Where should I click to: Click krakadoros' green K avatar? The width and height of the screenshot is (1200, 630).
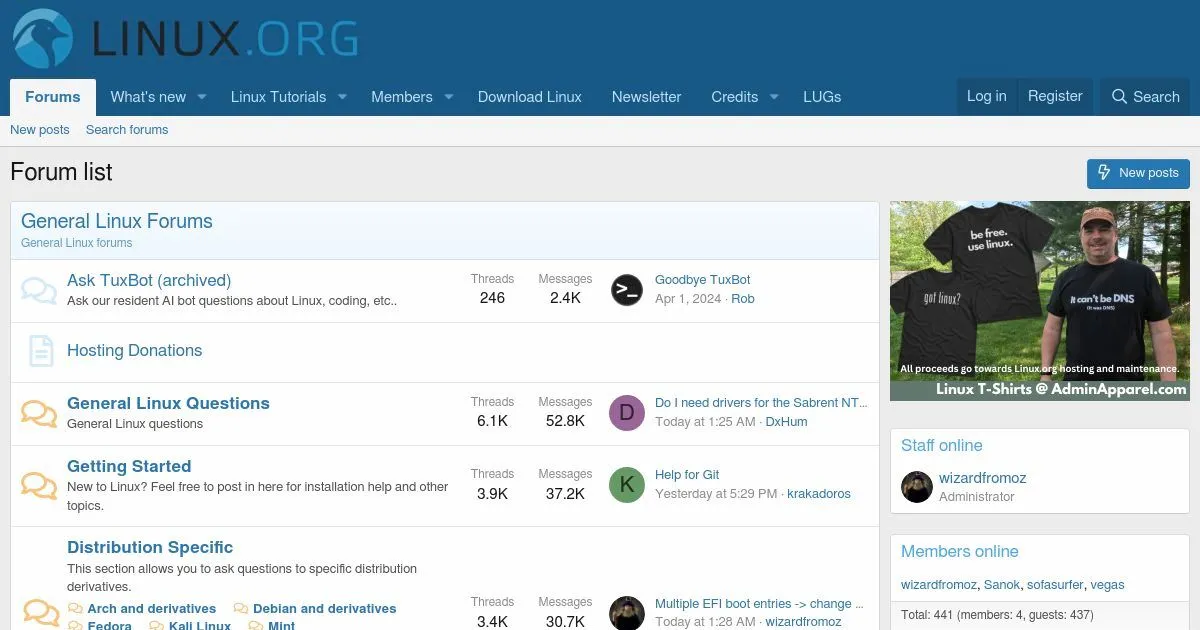click(627, 485)
